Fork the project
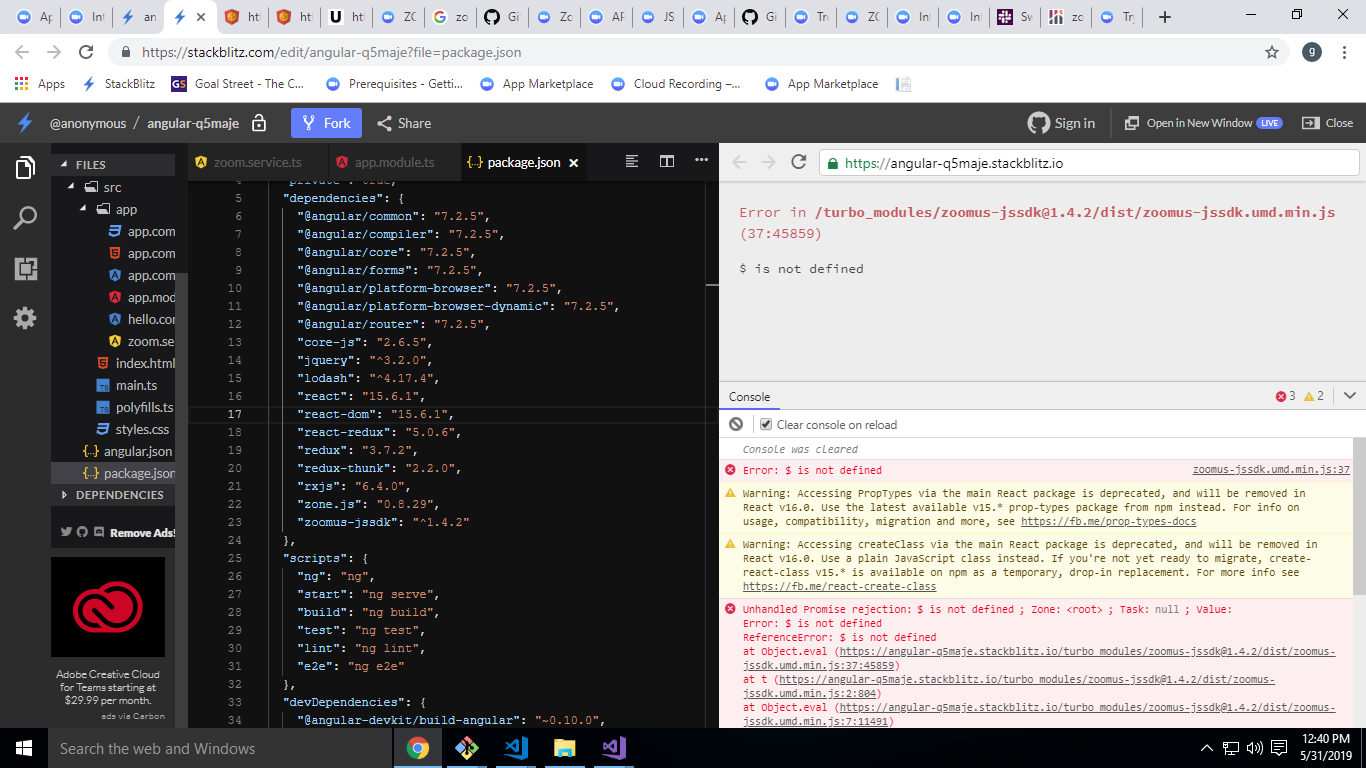Viewport: 1366px width, 768px height. tap(326, 123)
